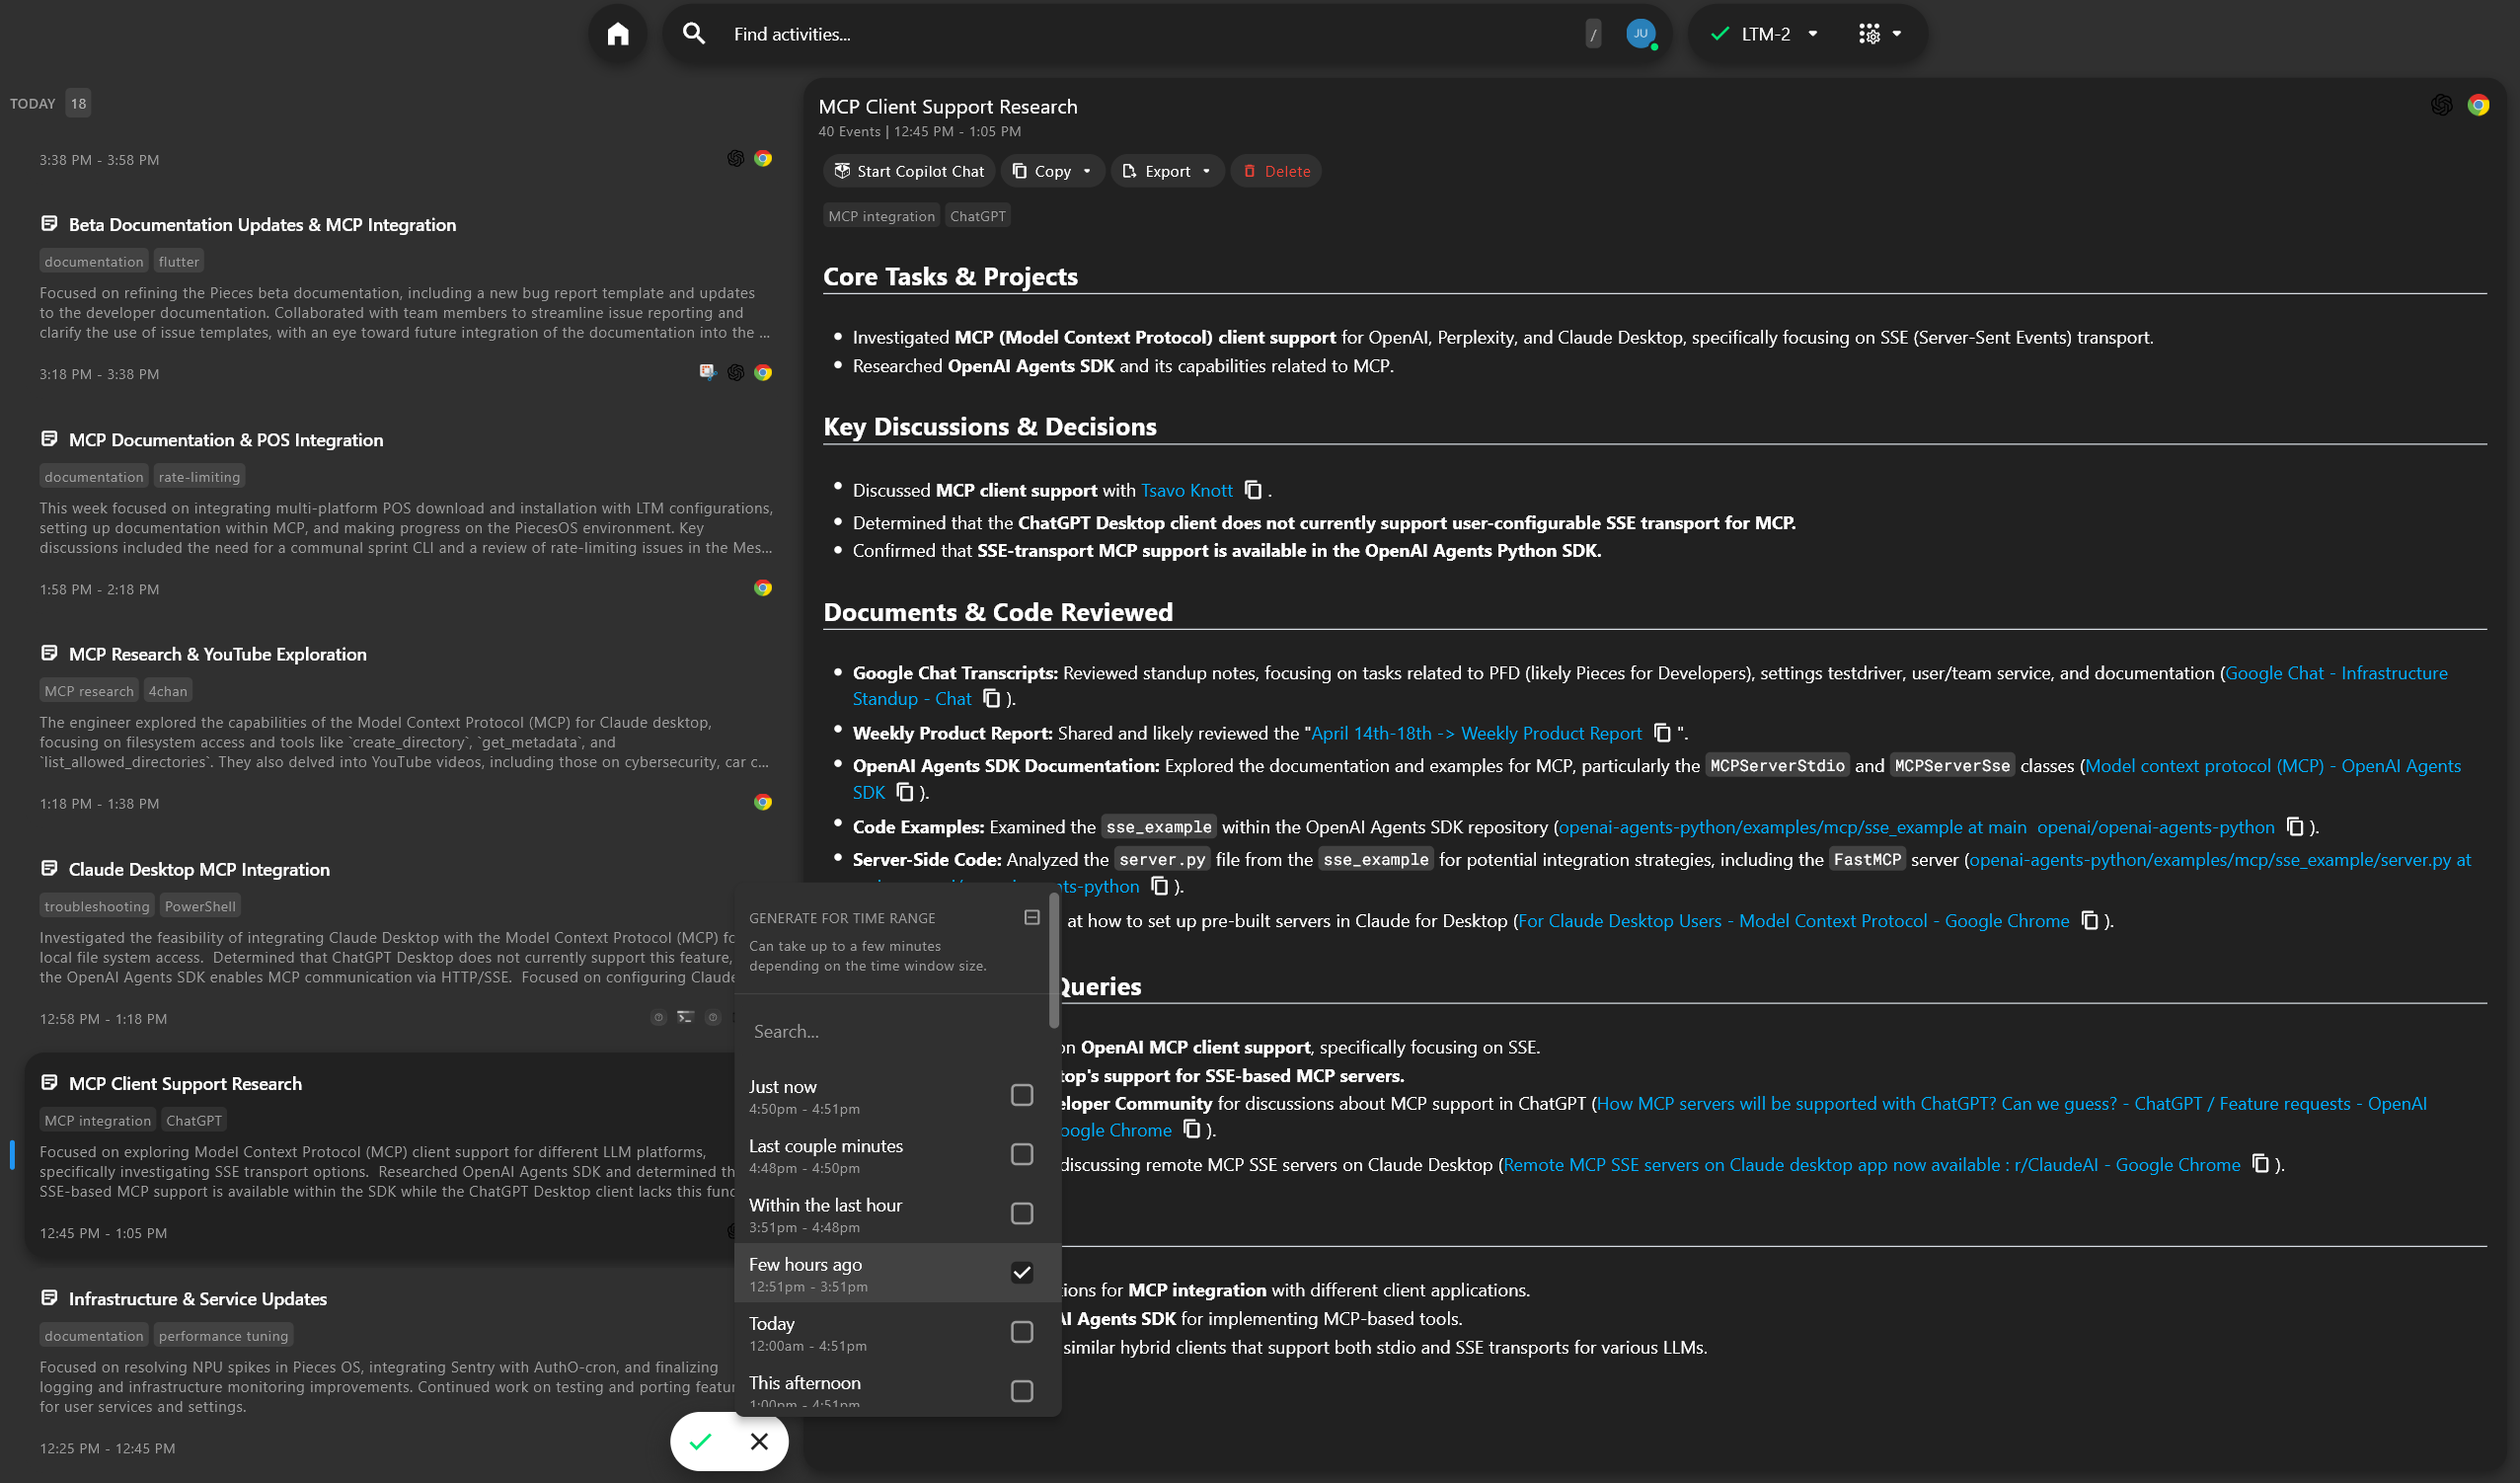The width and height of the screenshot is (2520, 1483).
Task: Click the ChatGPT tag in summary header
Action: 977,216
